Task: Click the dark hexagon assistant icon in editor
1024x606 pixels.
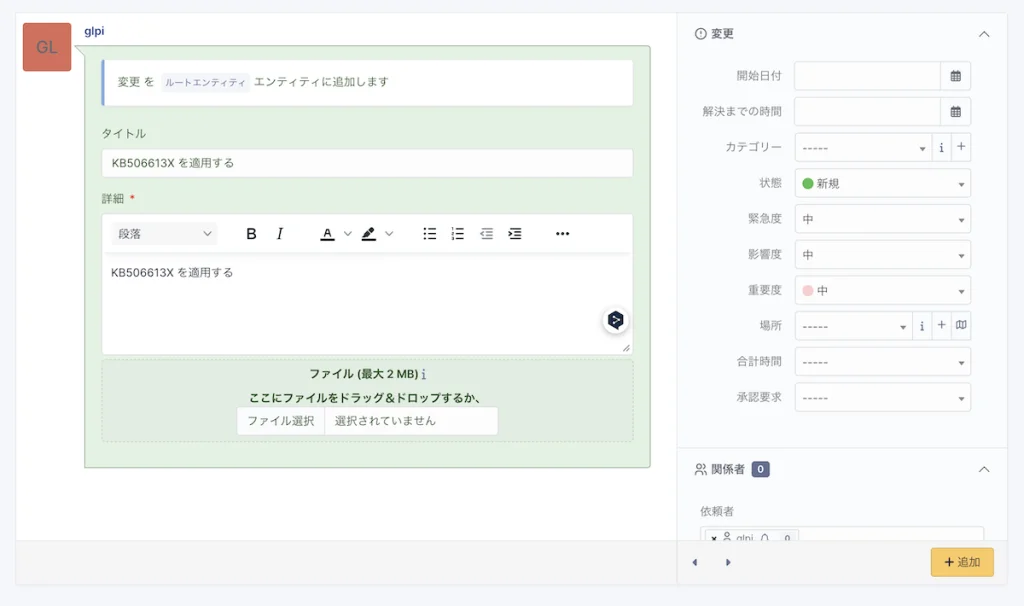Action: click(x=615, y=319)
